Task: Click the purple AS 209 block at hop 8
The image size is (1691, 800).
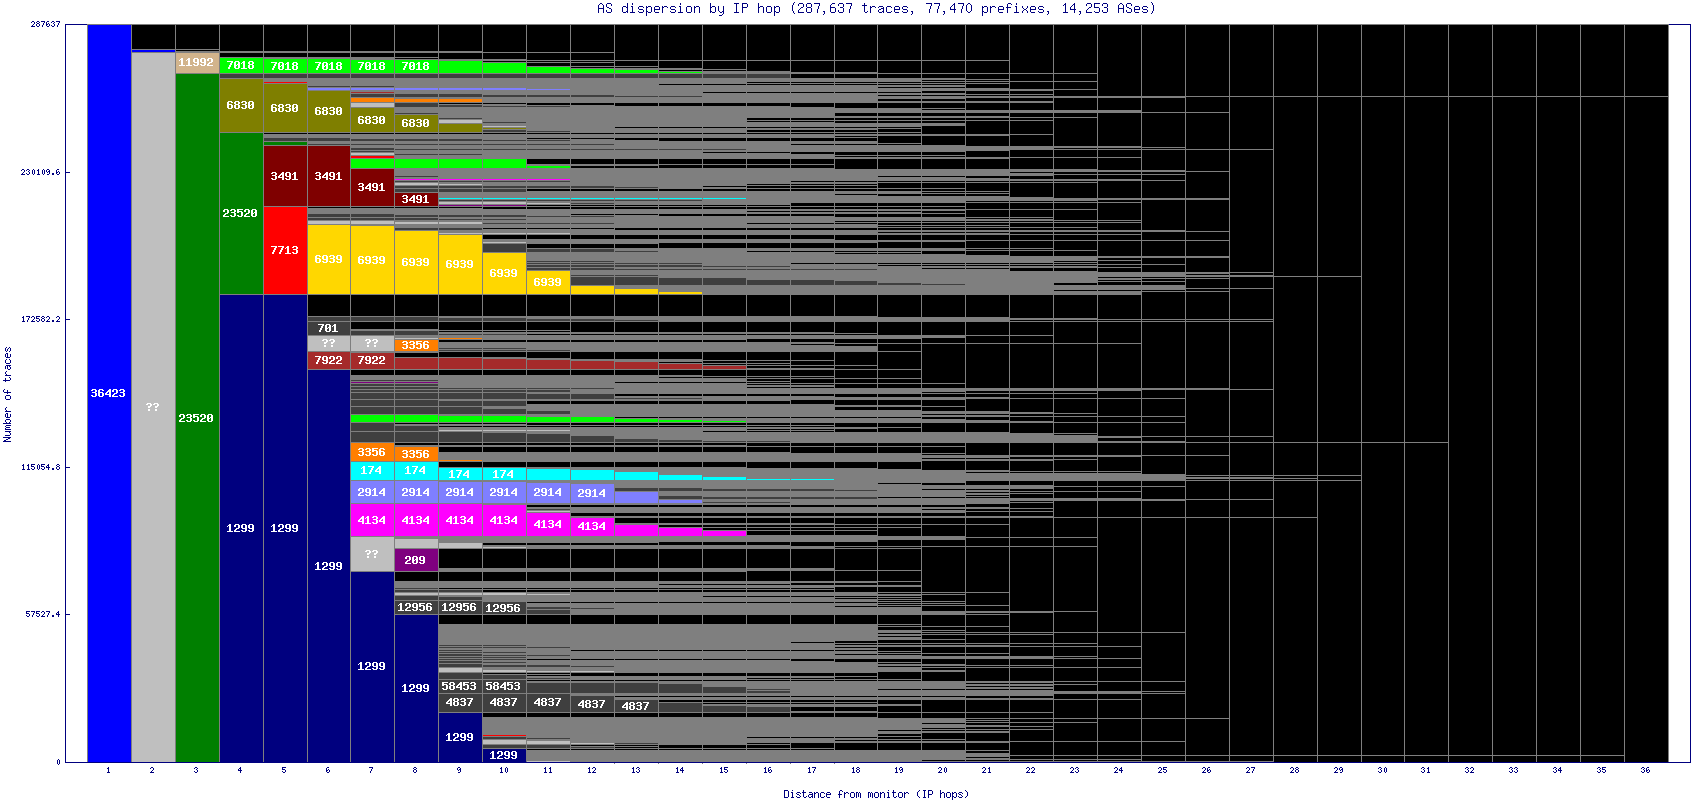Action: coord(416,560)
